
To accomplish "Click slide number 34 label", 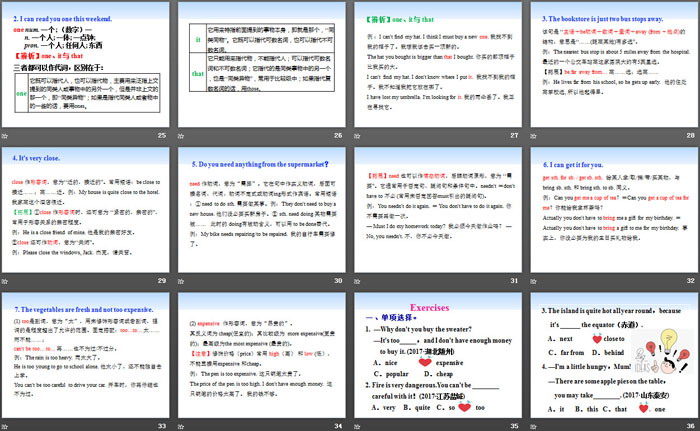I will (338, 426).
